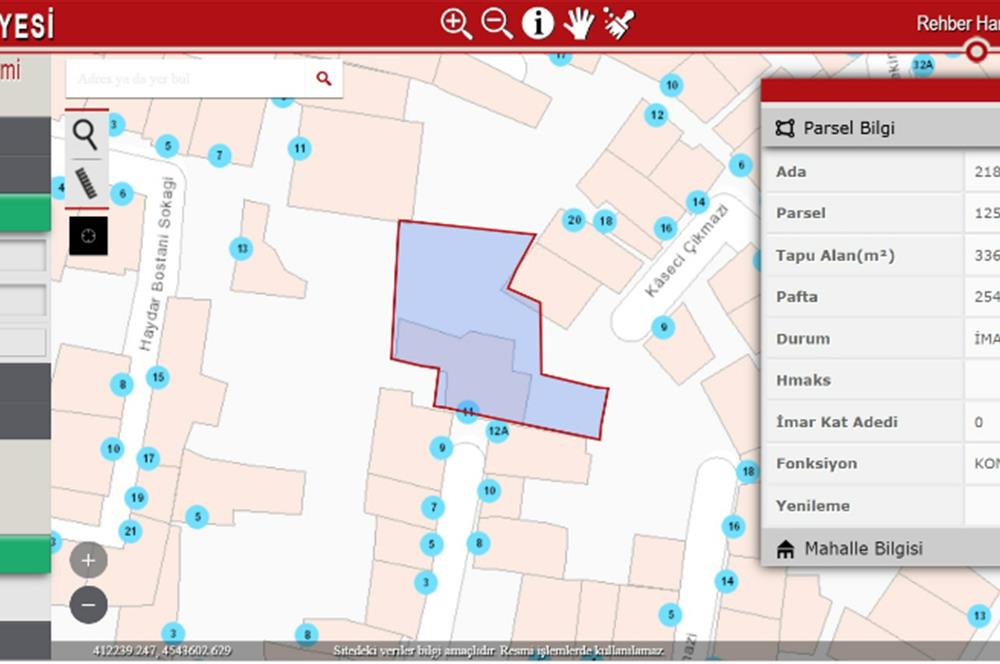Select the zoom out magnifier tool in top toolbar
Image resolution: width=1000 pixels, height=664 pixels.
(x=497, y=24)
